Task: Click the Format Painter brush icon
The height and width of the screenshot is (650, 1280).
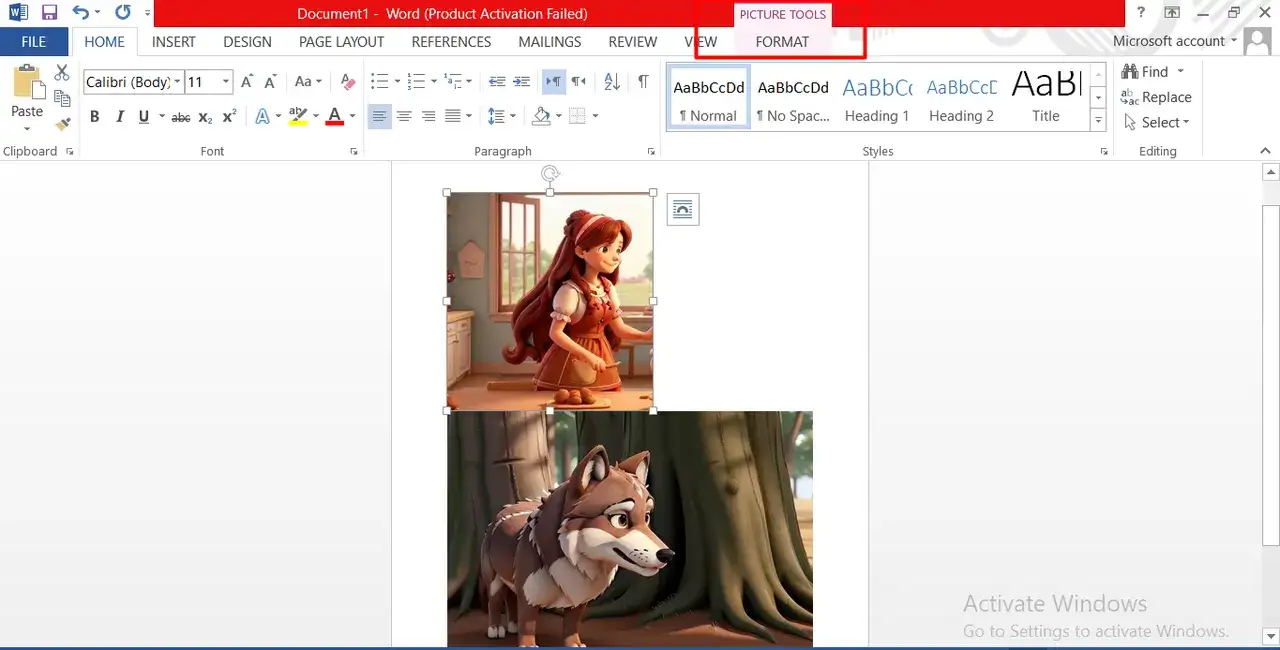Action: click(62, 125)
